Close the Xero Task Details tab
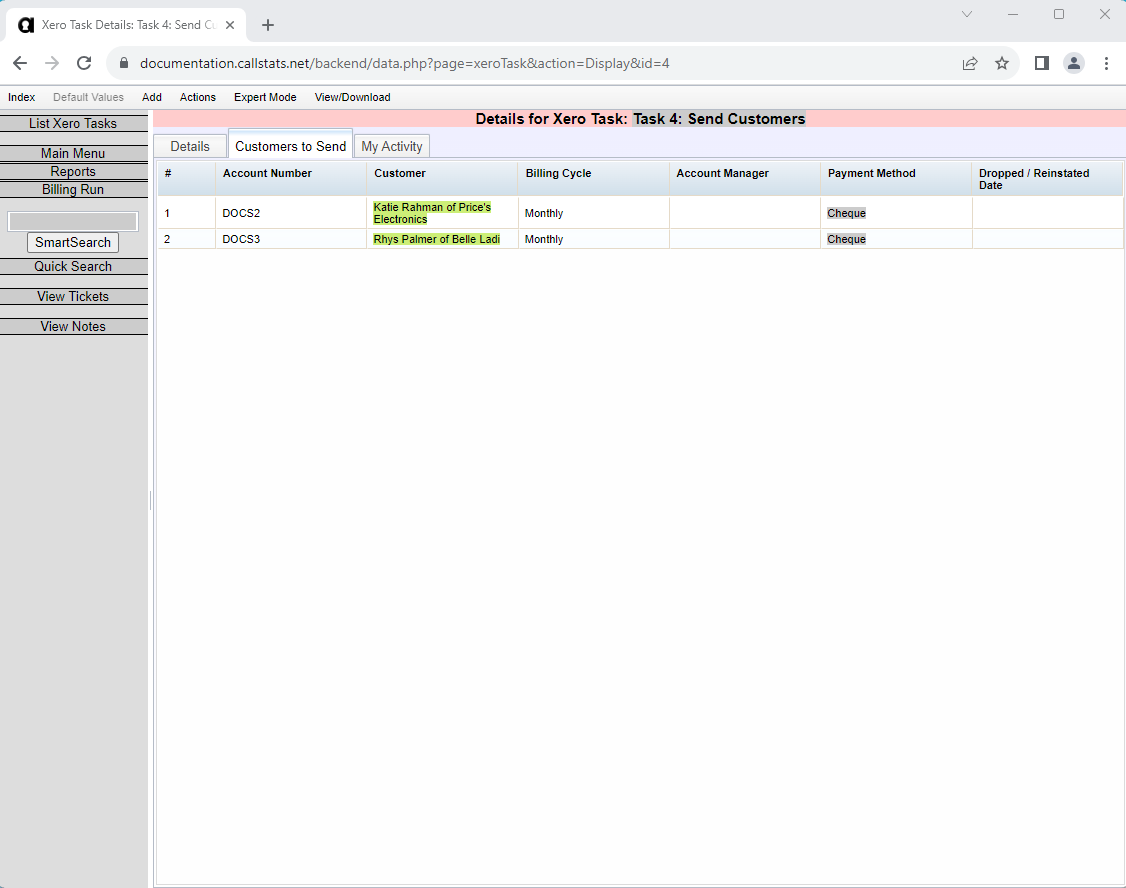The height and width of the screenshot is (888, 1126). coord(230,25)
